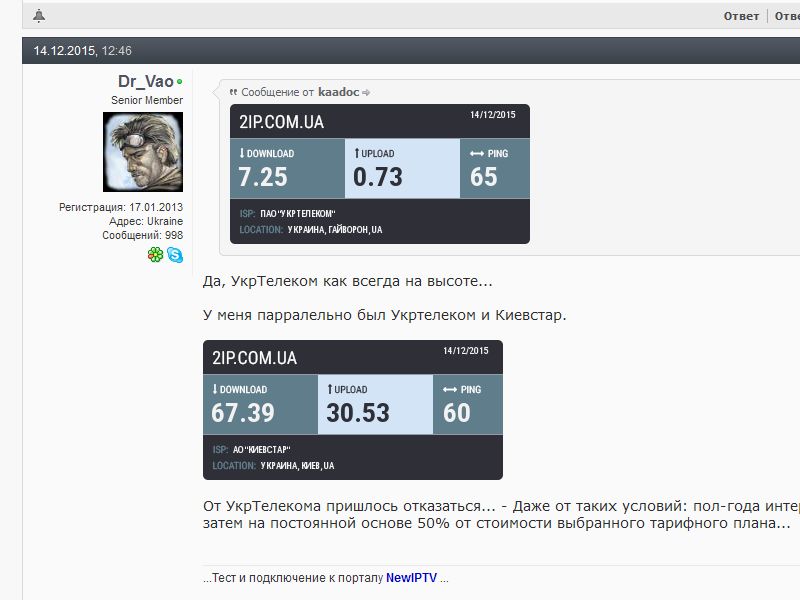
Task: Select Сообщений: 998 text
Action: 142,235
